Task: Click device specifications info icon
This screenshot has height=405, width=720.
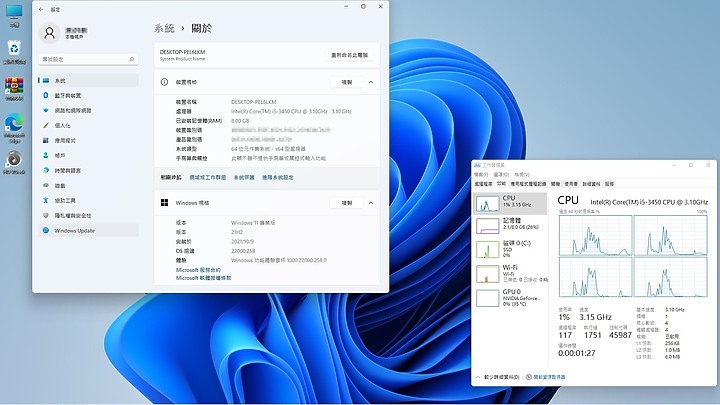Action: tap(164, 82)
